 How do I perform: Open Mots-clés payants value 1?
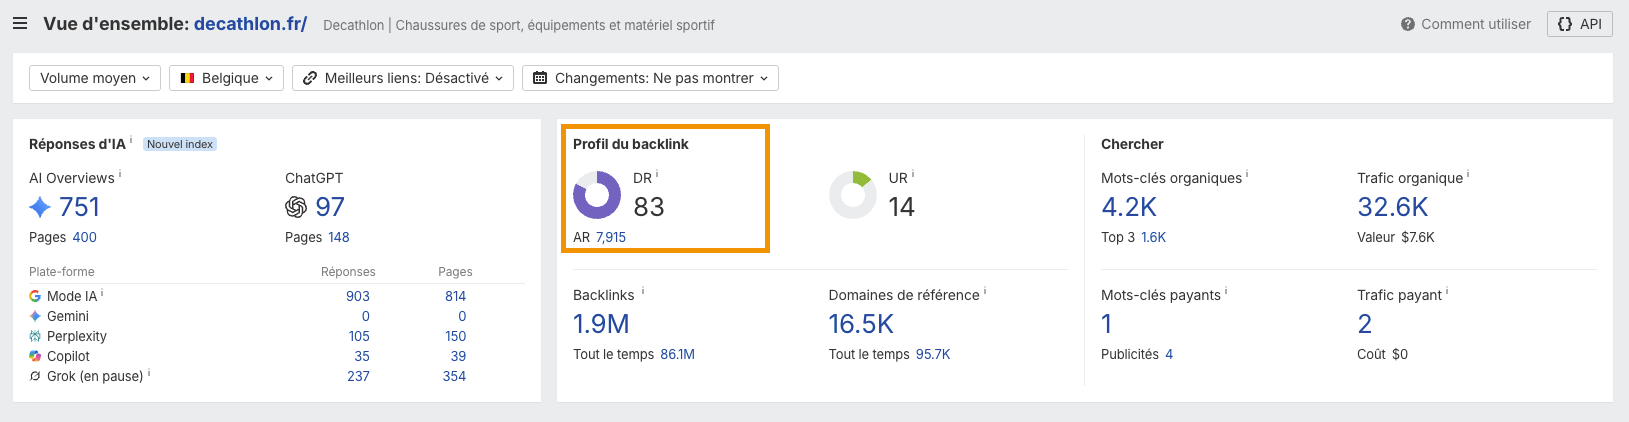[x=1106, y=324]
